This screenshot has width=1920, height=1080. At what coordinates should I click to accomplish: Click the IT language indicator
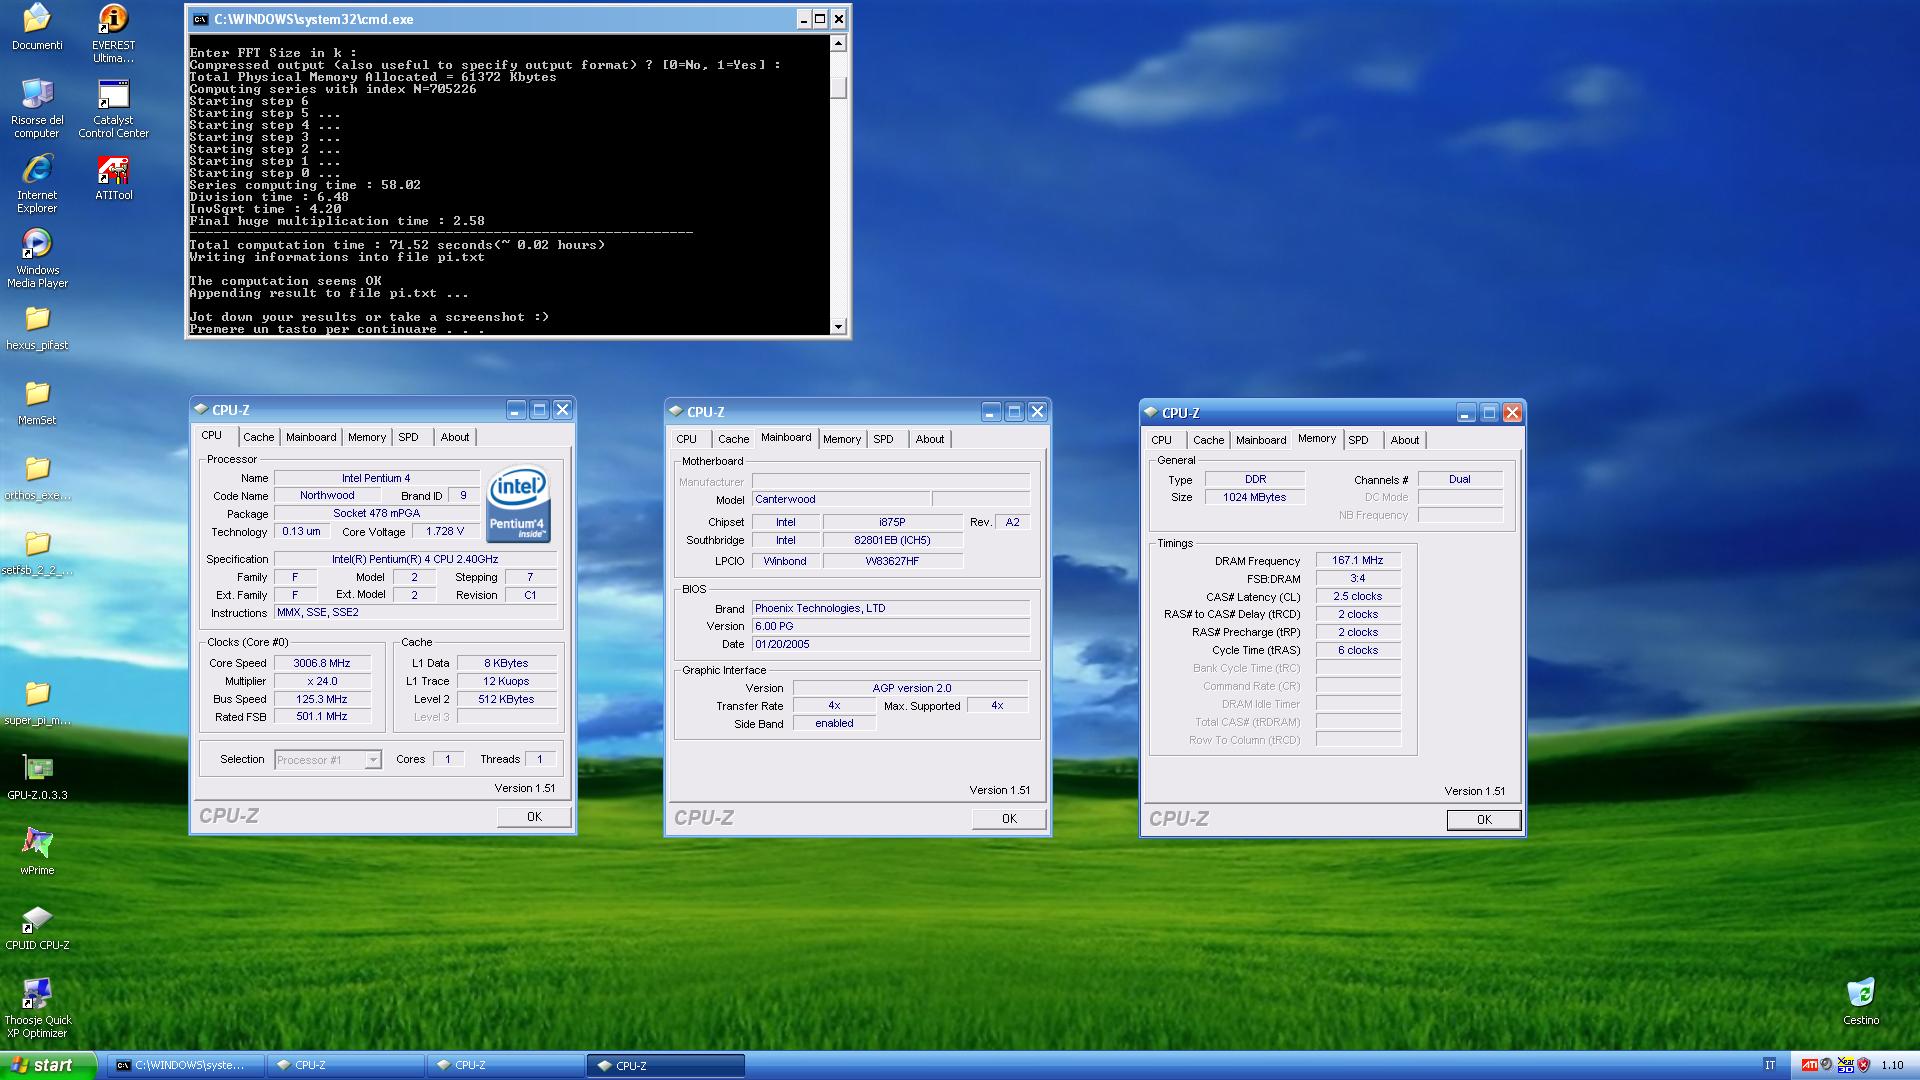1770,1065
